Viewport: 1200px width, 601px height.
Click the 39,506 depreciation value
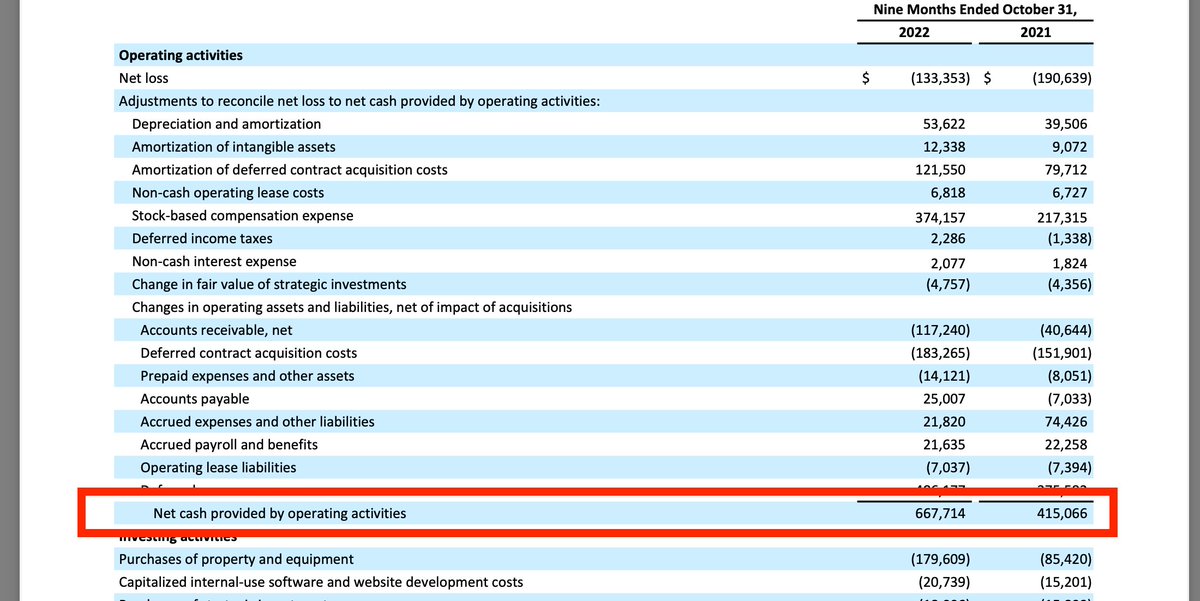[x=1065, y=124]
